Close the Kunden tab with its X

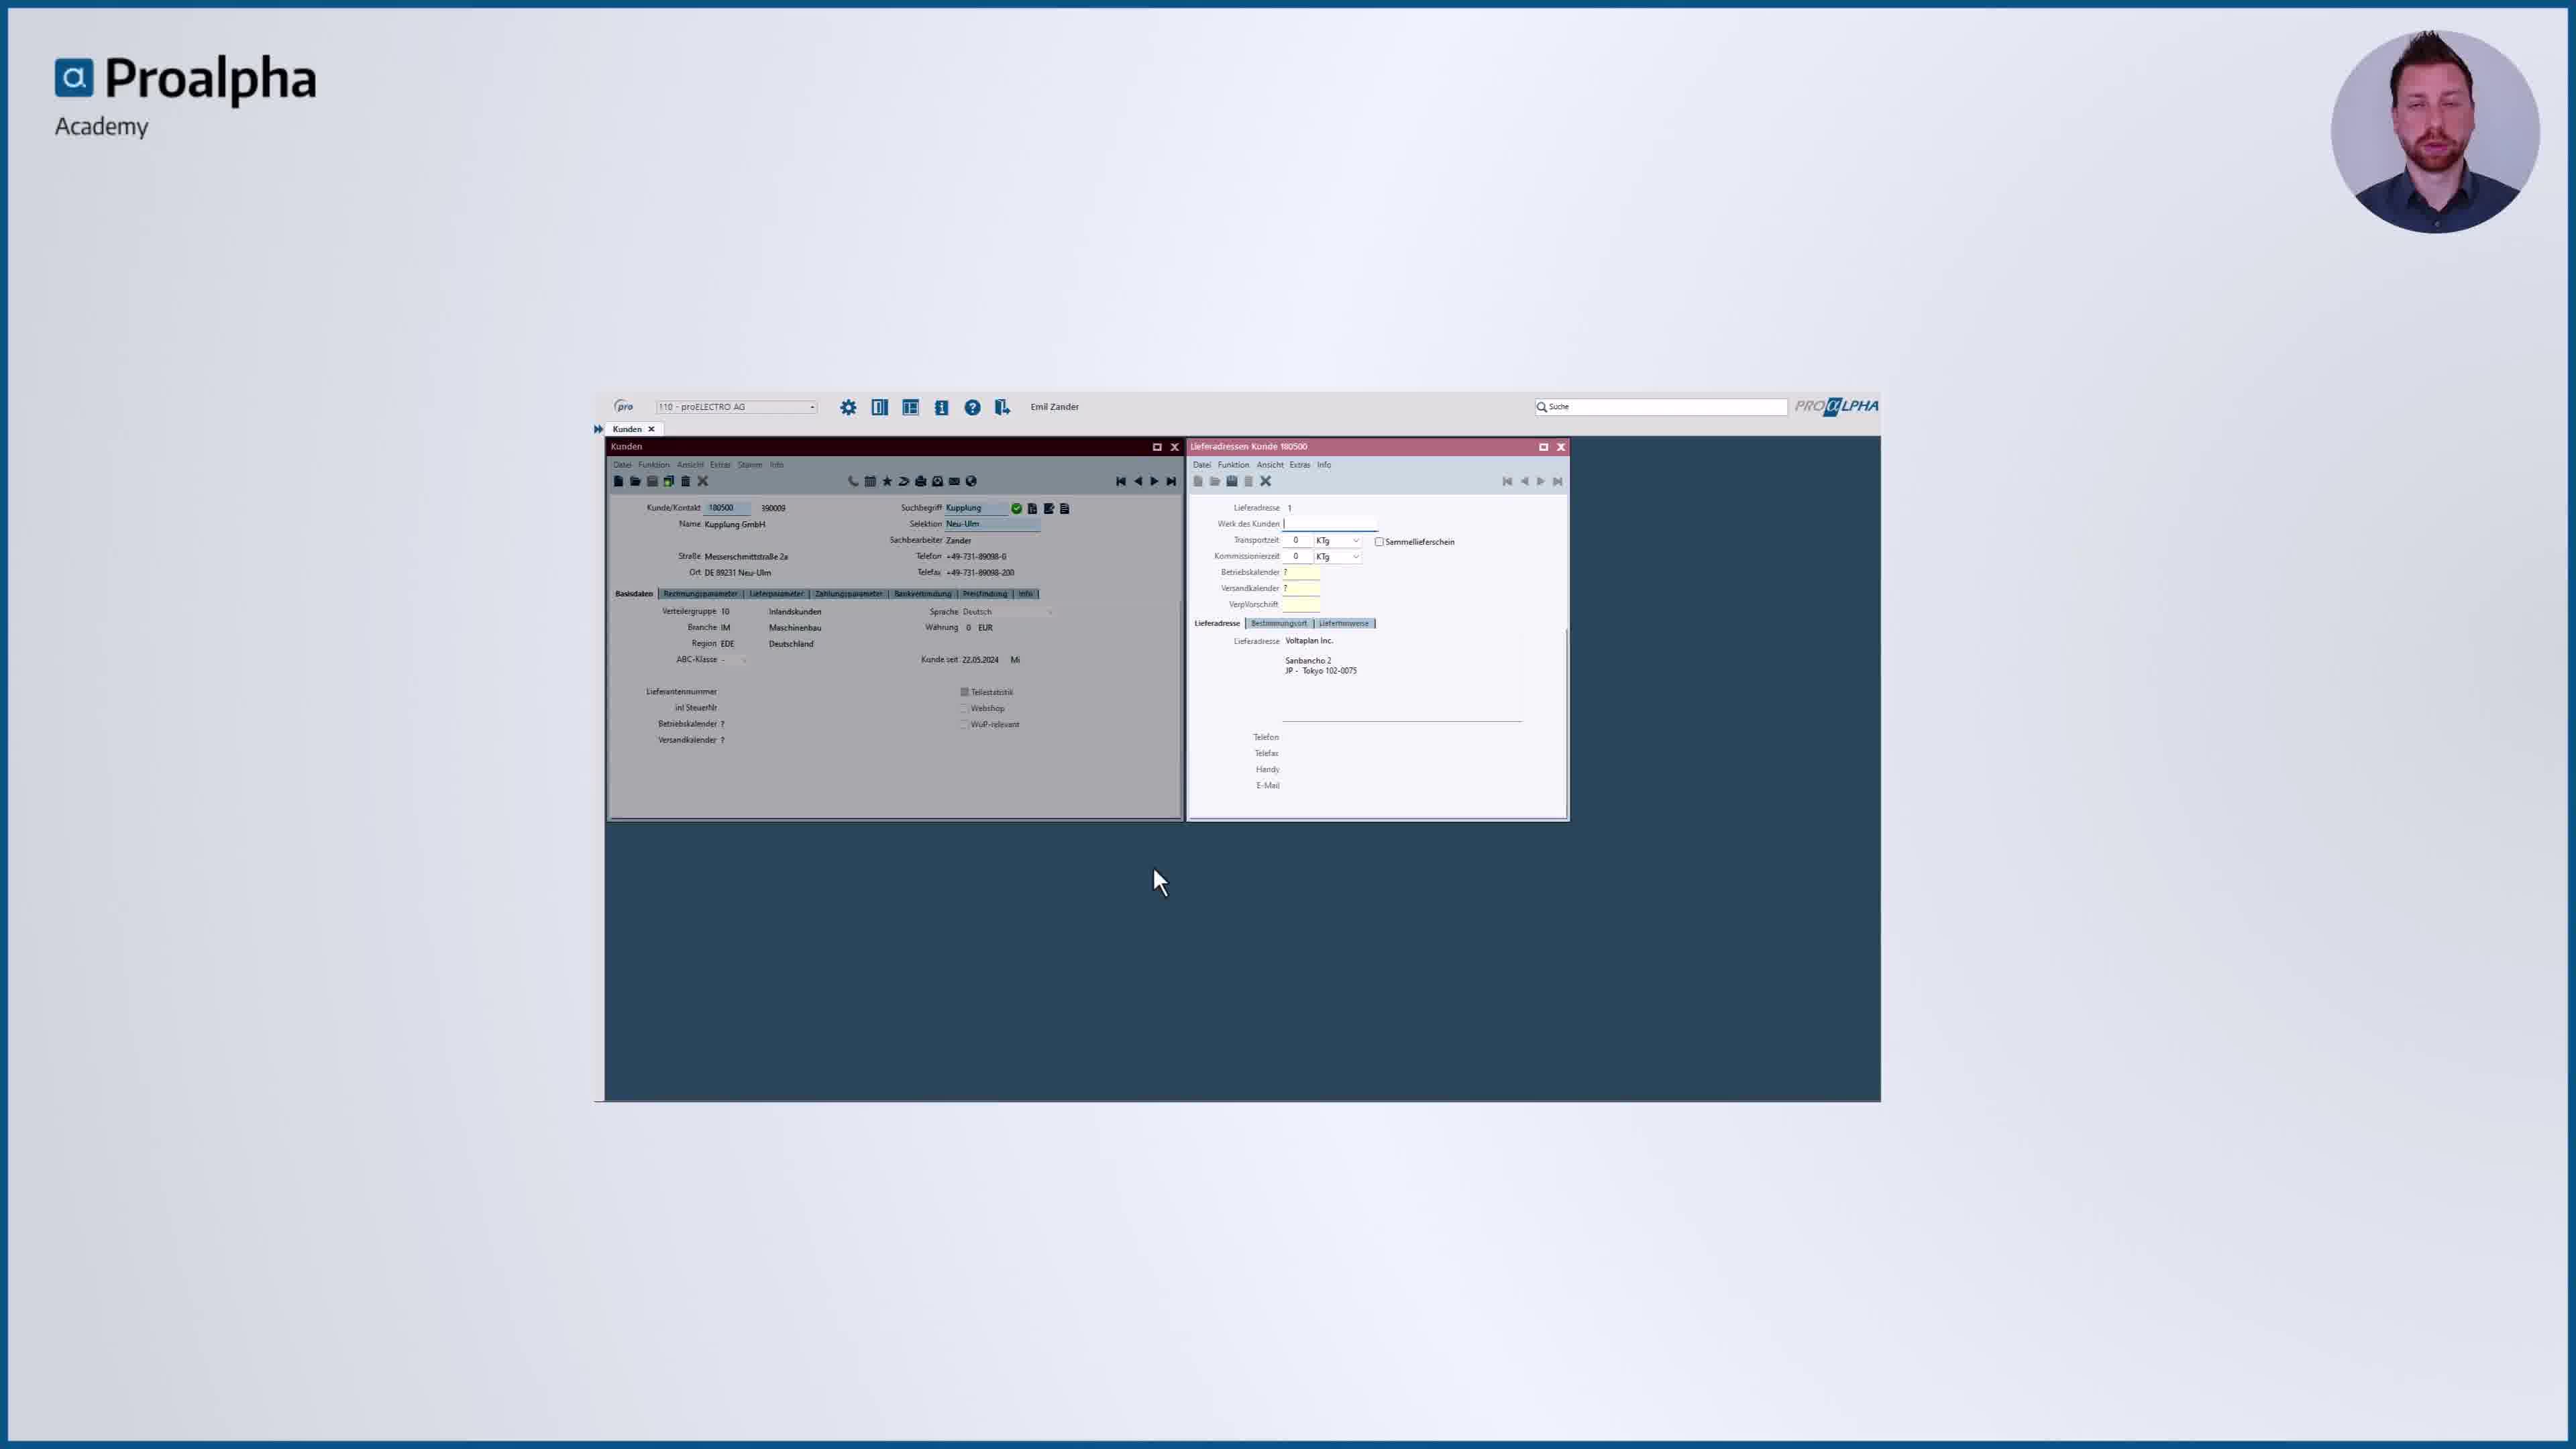[x=651, y=429]
